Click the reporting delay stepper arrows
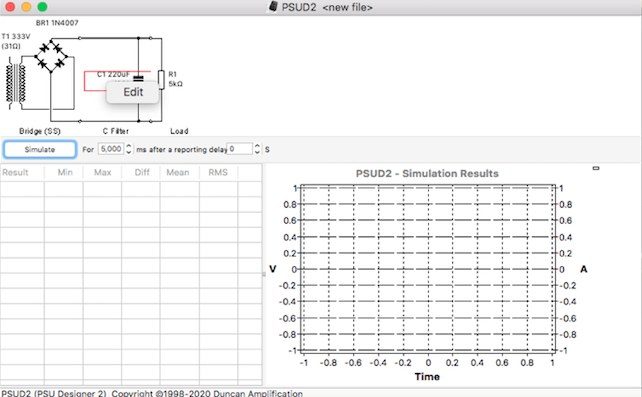Image resolution: width=642 pixels, height=397 pixels. pyautogui.click(x=257, y=149)
